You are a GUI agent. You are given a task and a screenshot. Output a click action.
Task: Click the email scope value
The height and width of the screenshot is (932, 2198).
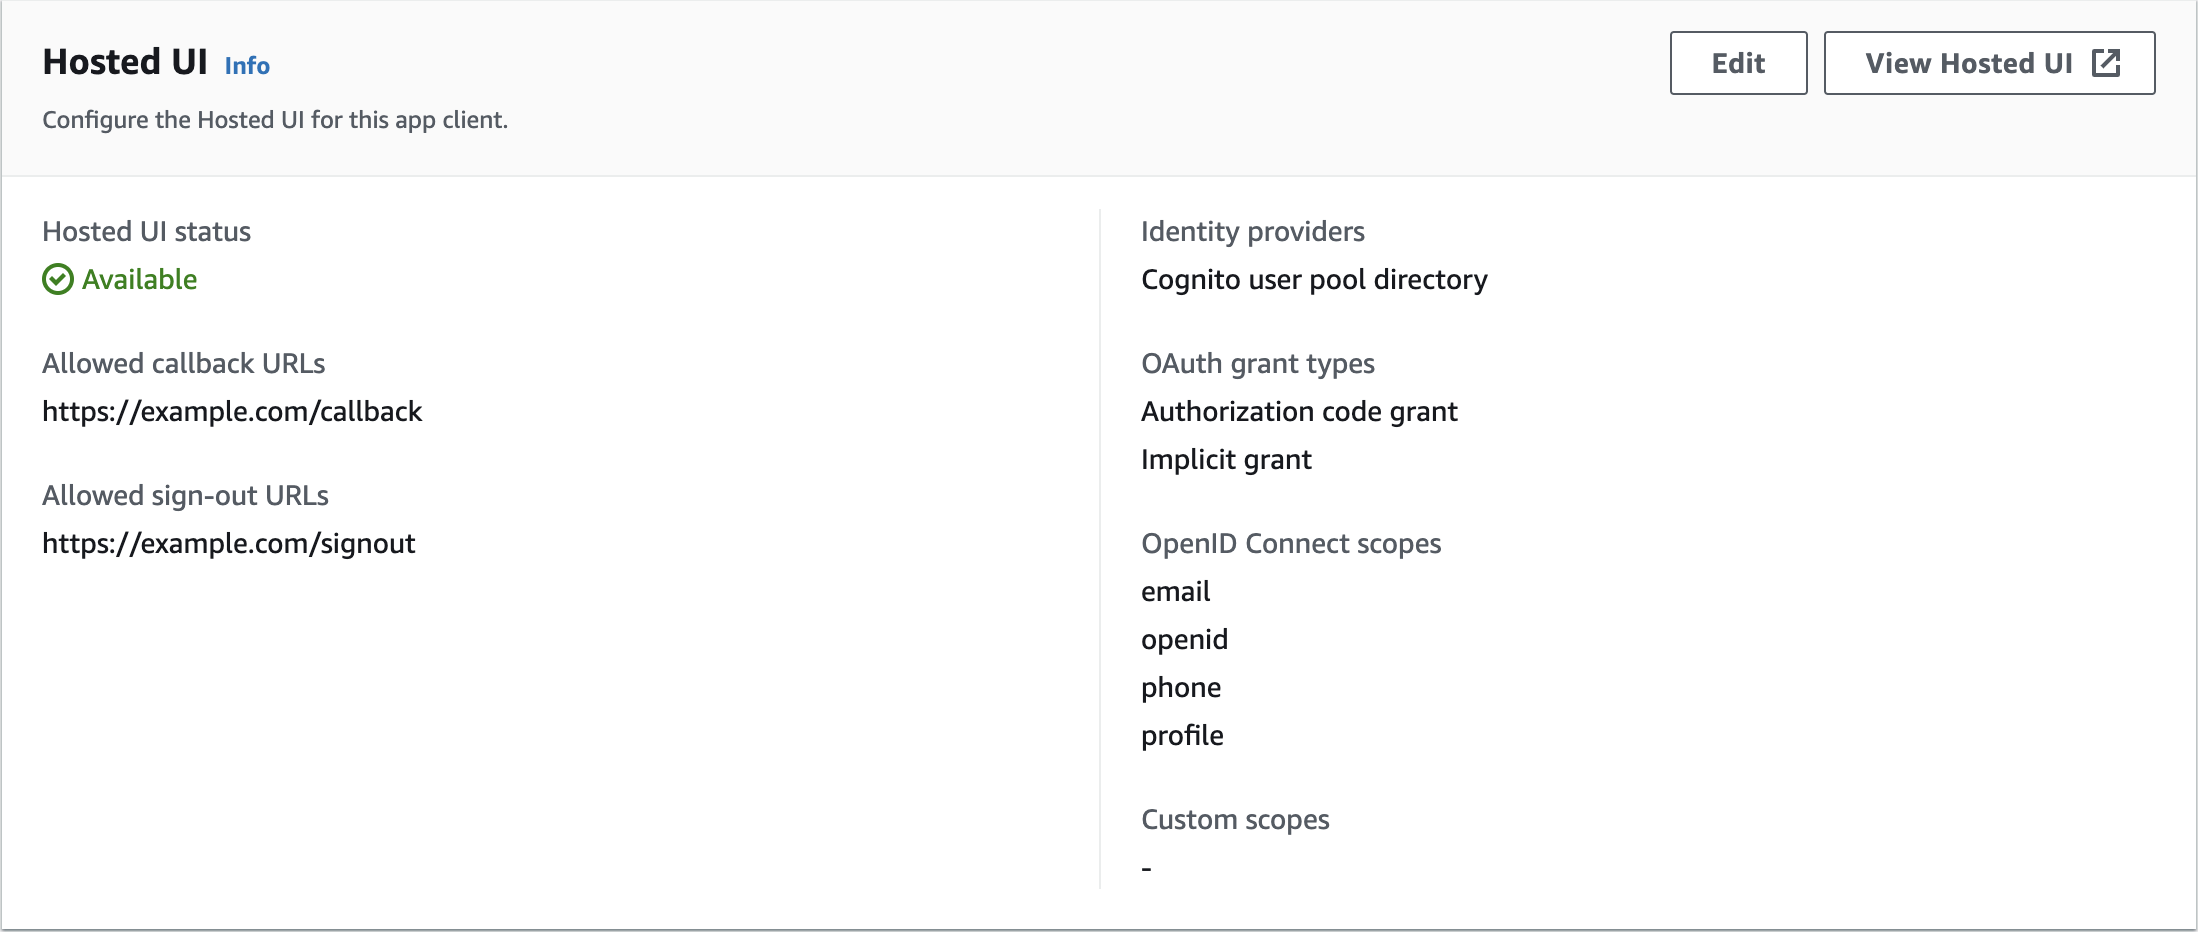[1175, 591]
